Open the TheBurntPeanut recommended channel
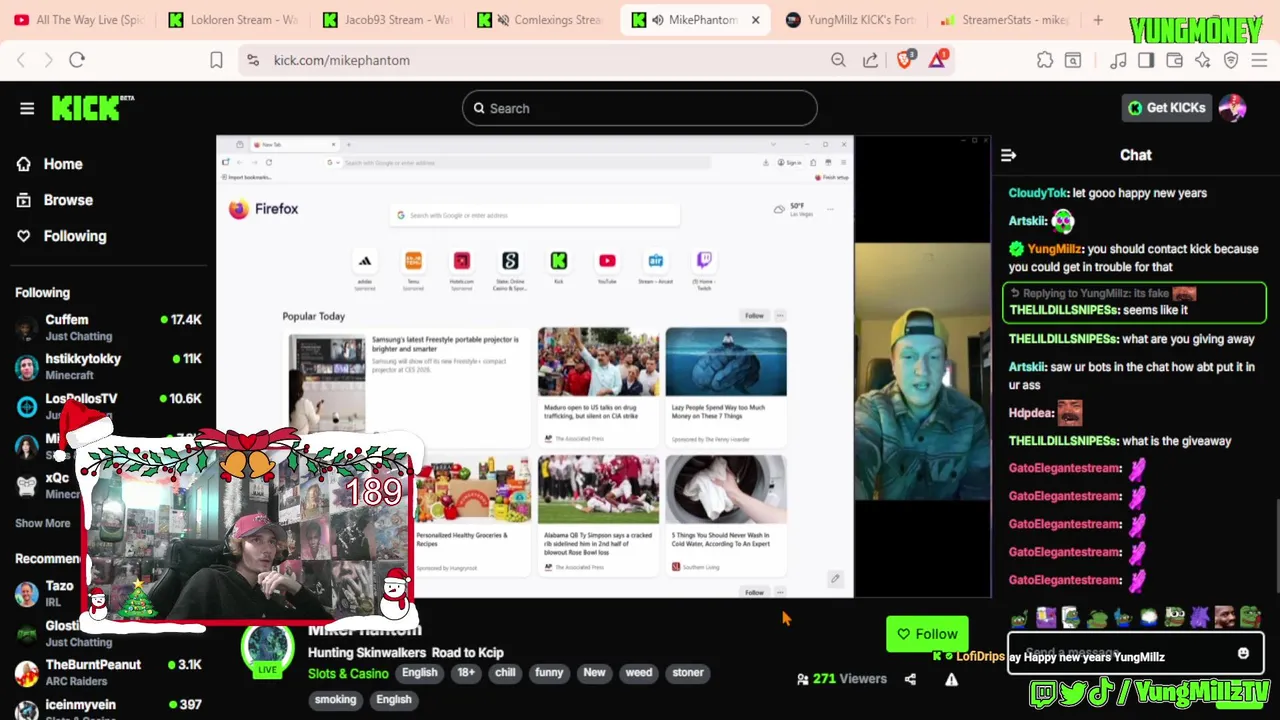Image resolution: width=1280 pixels, height=720 pixels. tap(108, 672)
